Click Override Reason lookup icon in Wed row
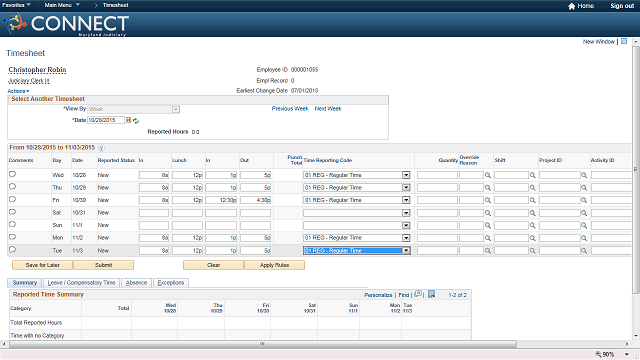 coord(488,175)
